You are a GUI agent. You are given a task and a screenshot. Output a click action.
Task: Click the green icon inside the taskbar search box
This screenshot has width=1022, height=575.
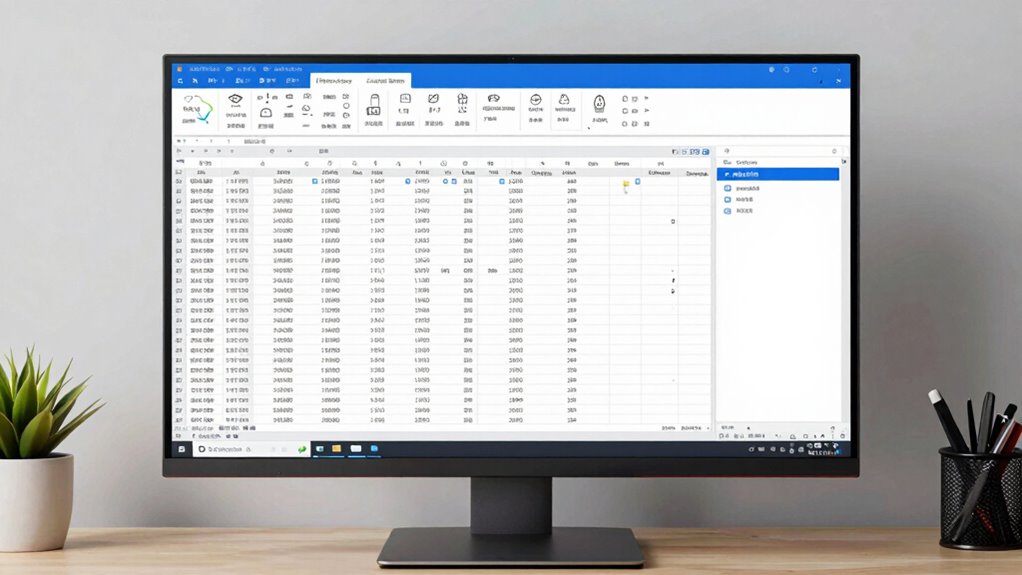pyautogui.click(x=302, y=449)
